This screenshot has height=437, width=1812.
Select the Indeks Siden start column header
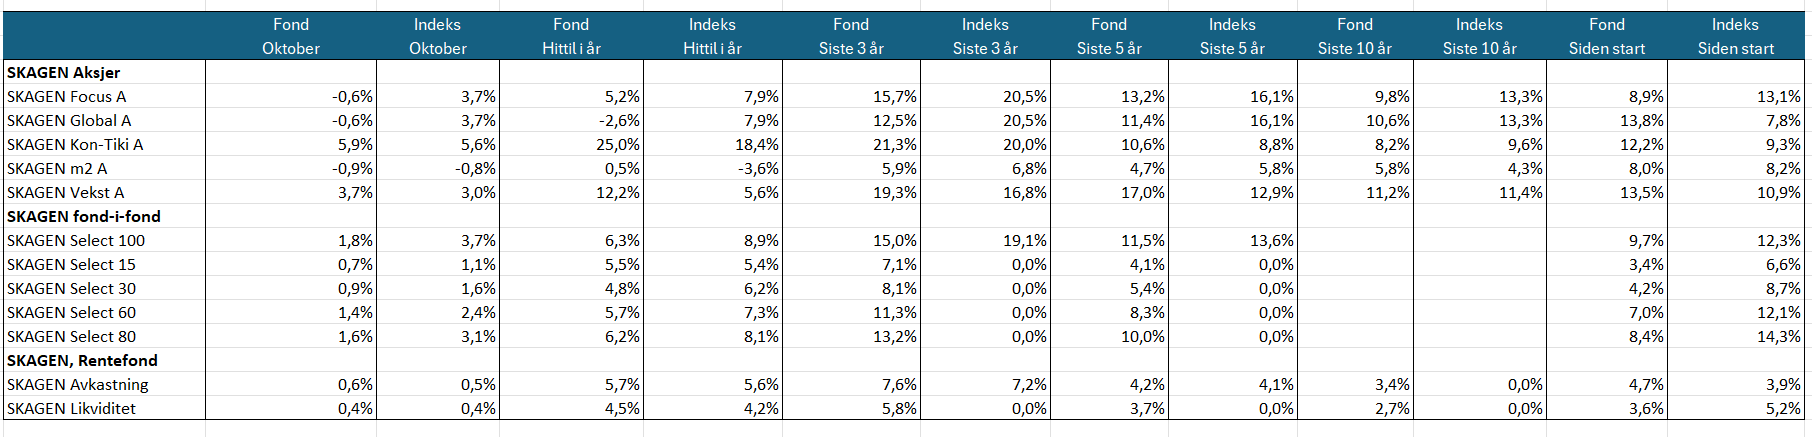click(x=1735, y=36)
